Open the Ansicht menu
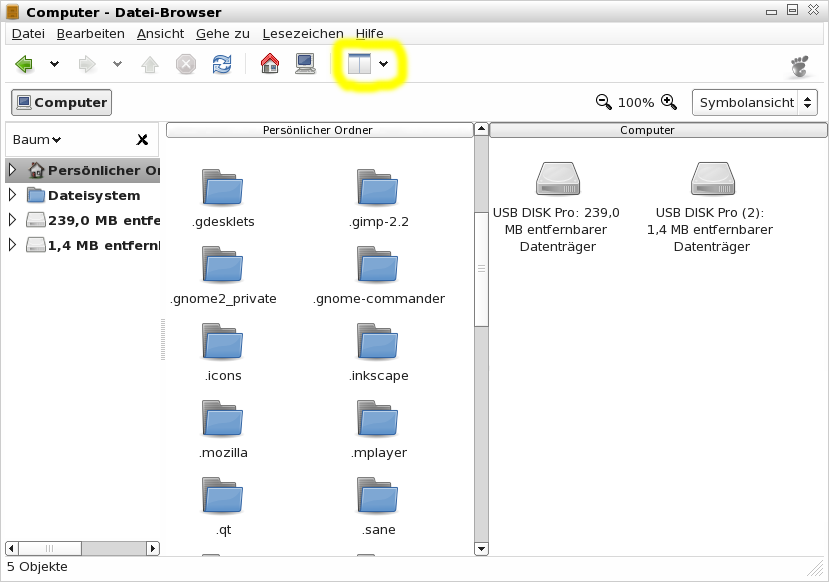This screenshot has height=582, width=829. point(160,34)
